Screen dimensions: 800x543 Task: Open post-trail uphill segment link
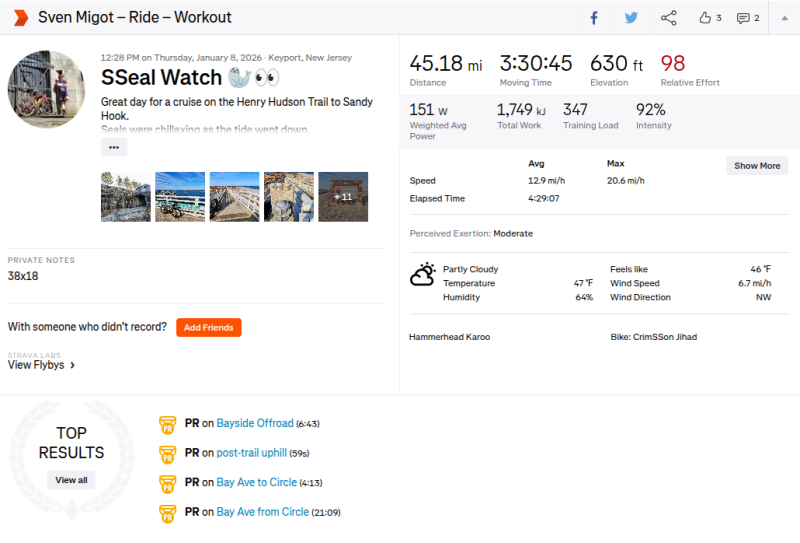[257, 453]
